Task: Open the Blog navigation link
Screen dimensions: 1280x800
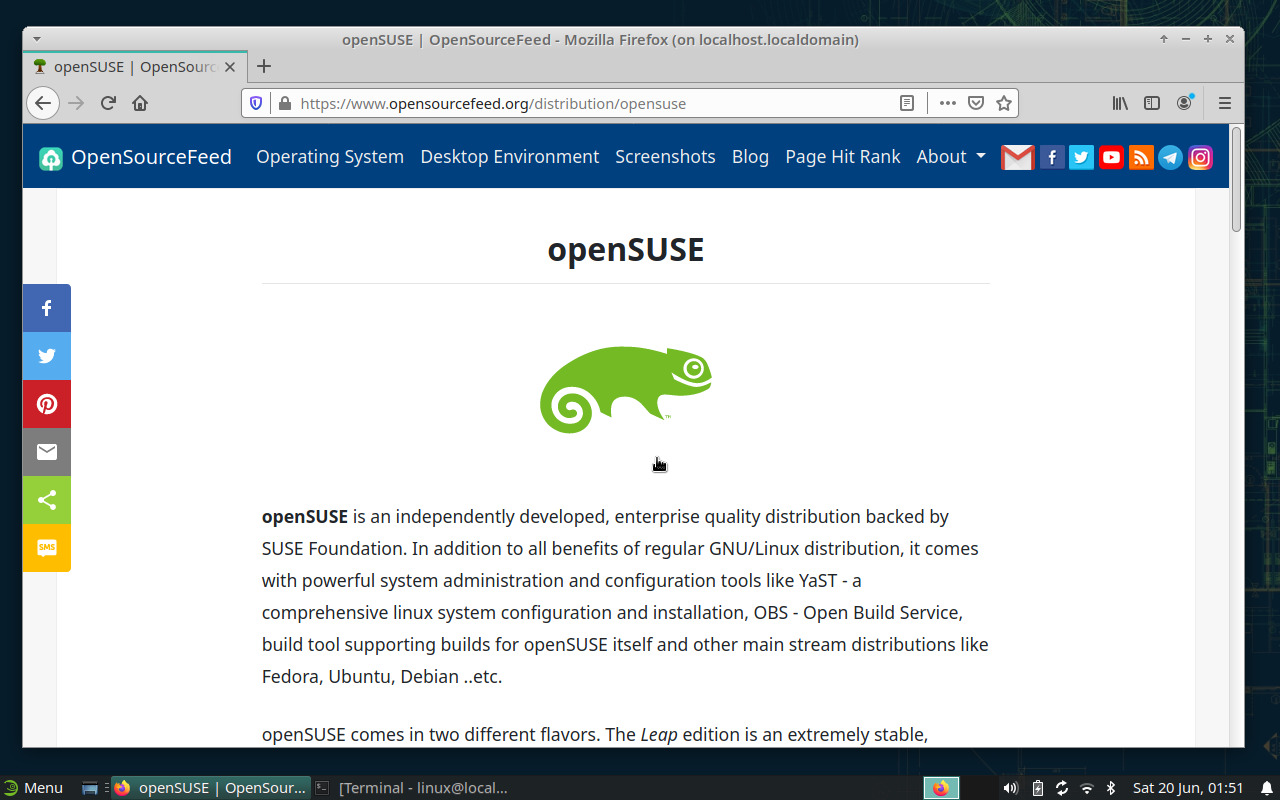Action: [x=750, y=157]
